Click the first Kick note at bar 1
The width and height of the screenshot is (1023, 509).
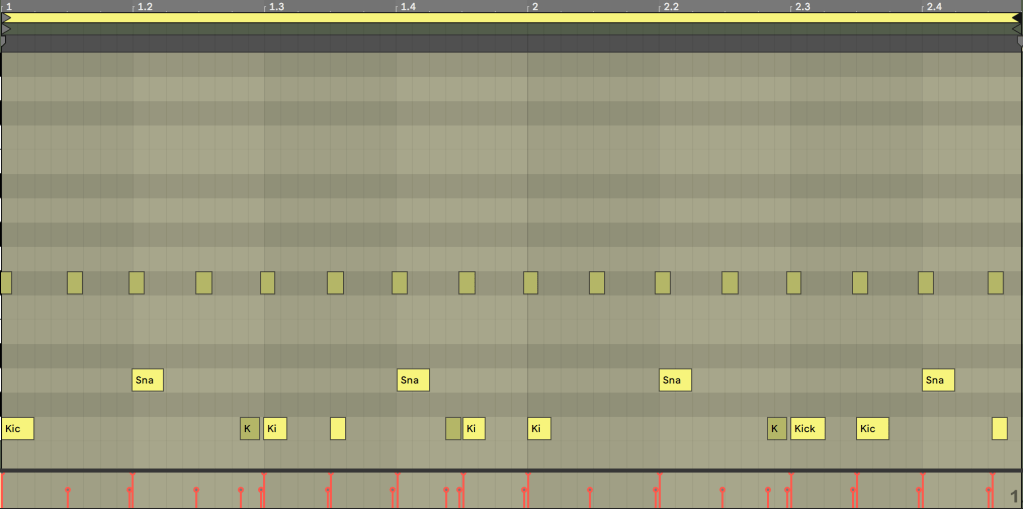coord(17,429)
